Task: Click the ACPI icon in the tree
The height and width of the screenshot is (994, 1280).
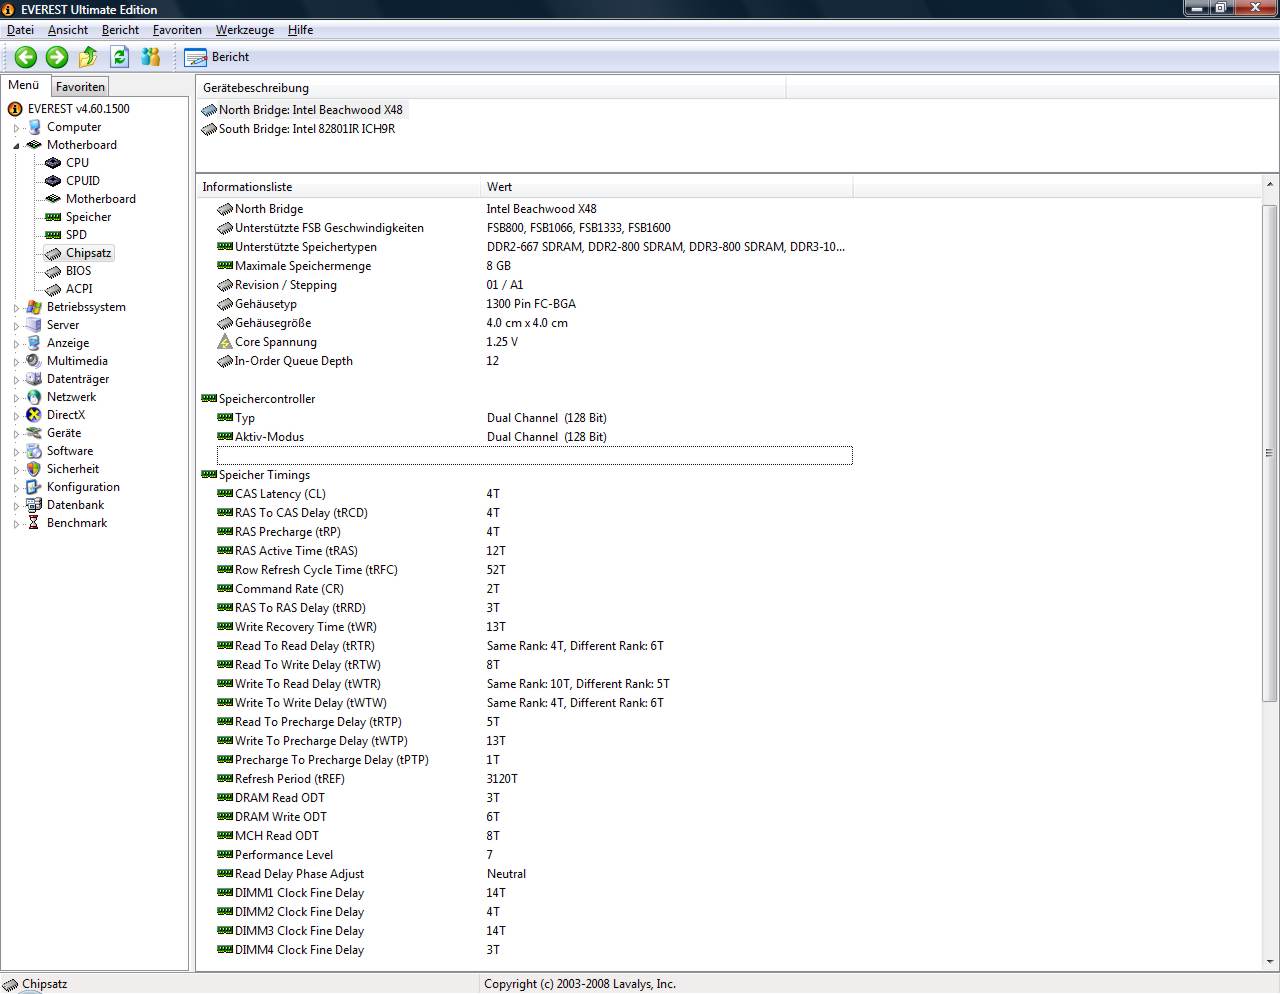Action: tap(54, 289)
